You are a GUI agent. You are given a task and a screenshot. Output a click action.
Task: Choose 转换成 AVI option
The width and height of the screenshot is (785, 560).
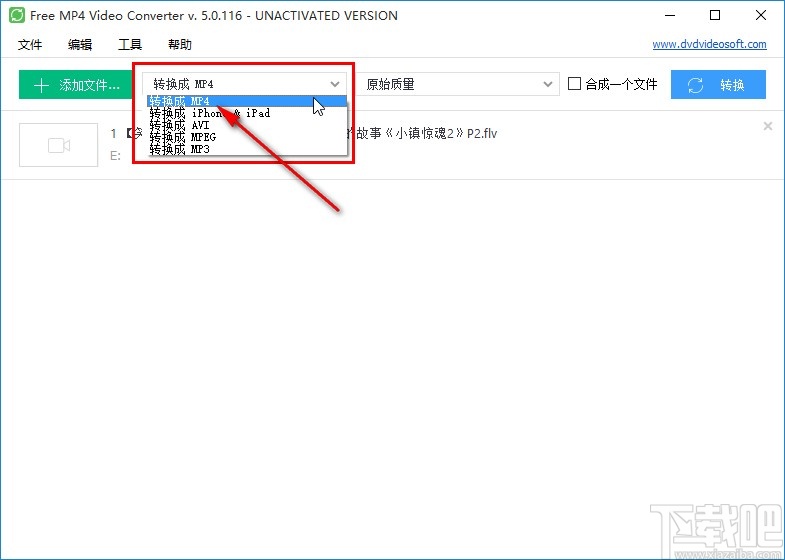247,125
